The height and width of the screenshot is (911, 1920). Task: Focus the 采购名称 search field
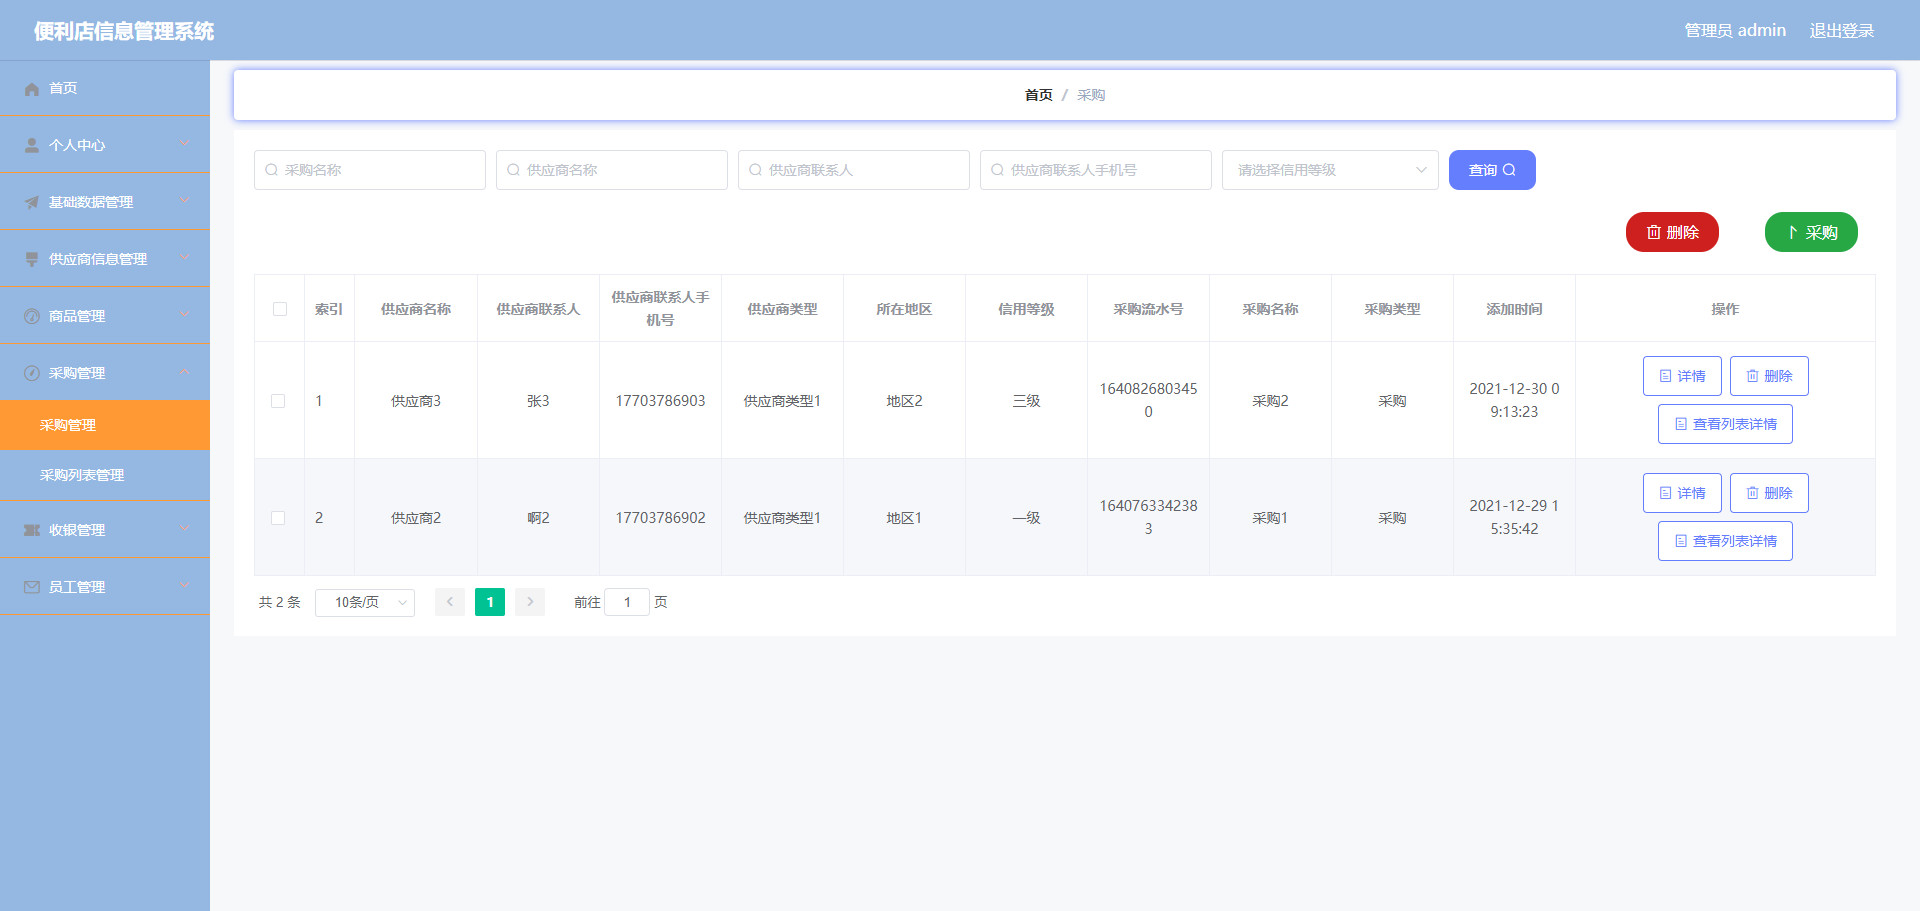(370, 170)
